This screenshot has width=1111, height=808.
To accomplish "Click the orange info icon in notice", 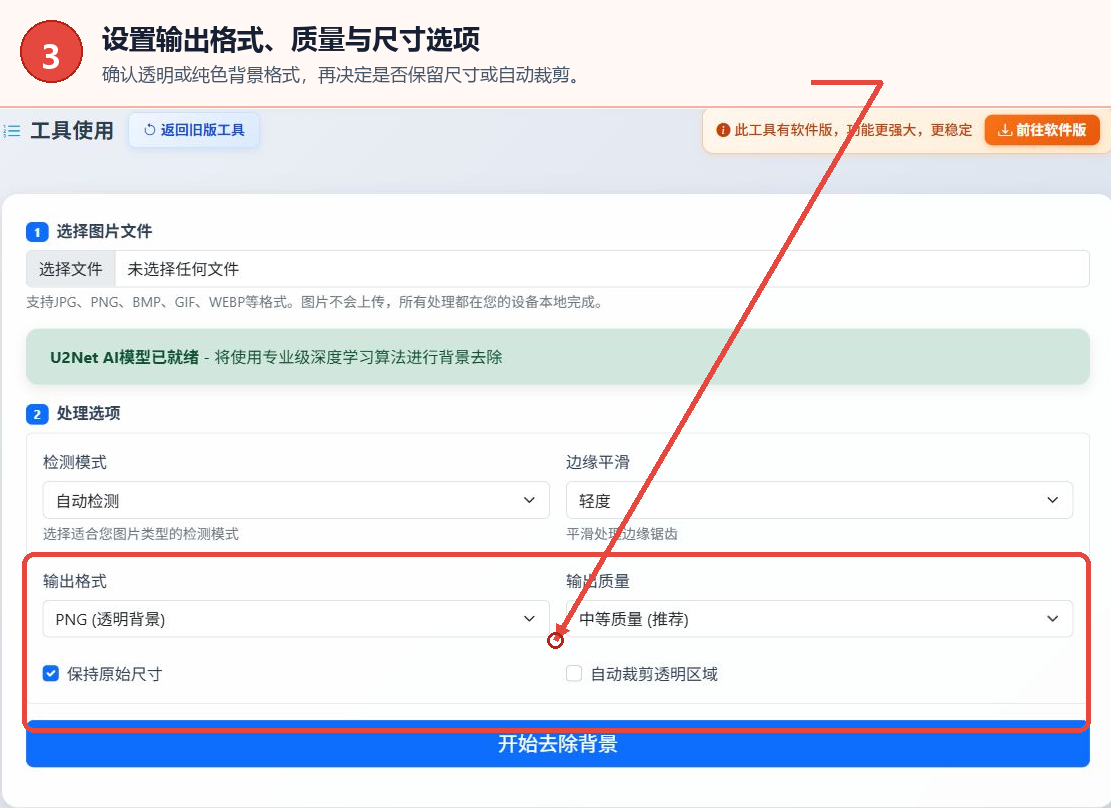I will coord(723,130).
